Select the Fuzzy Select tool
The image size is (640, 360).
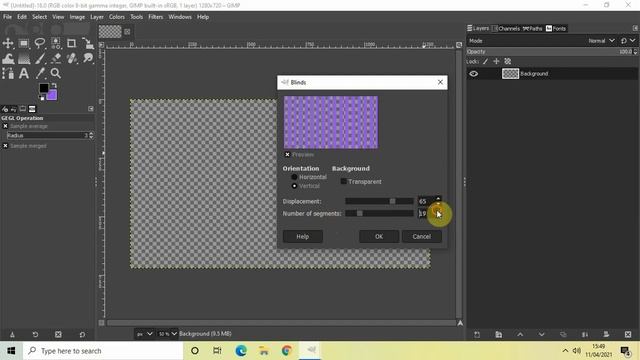(56, 43)
